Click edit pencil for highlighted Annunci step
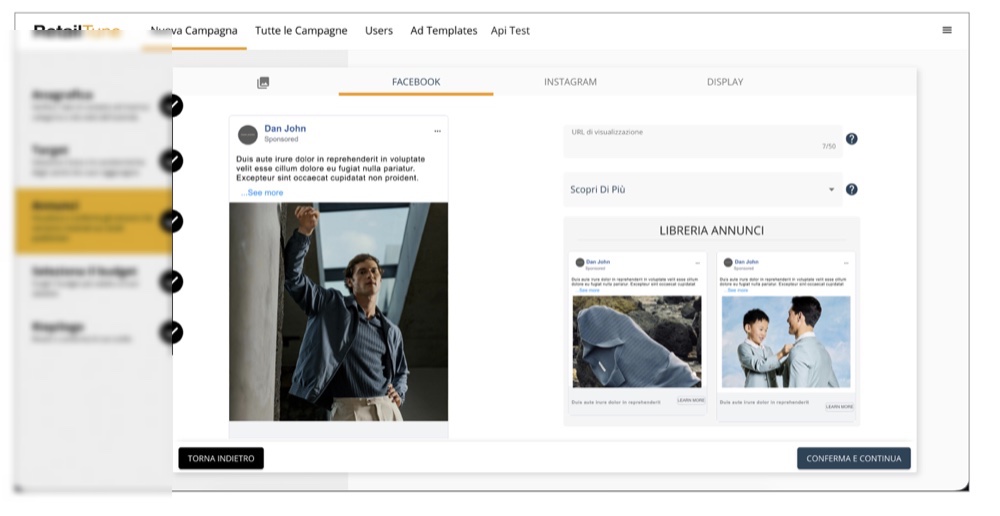 click(x=172, y=221)
